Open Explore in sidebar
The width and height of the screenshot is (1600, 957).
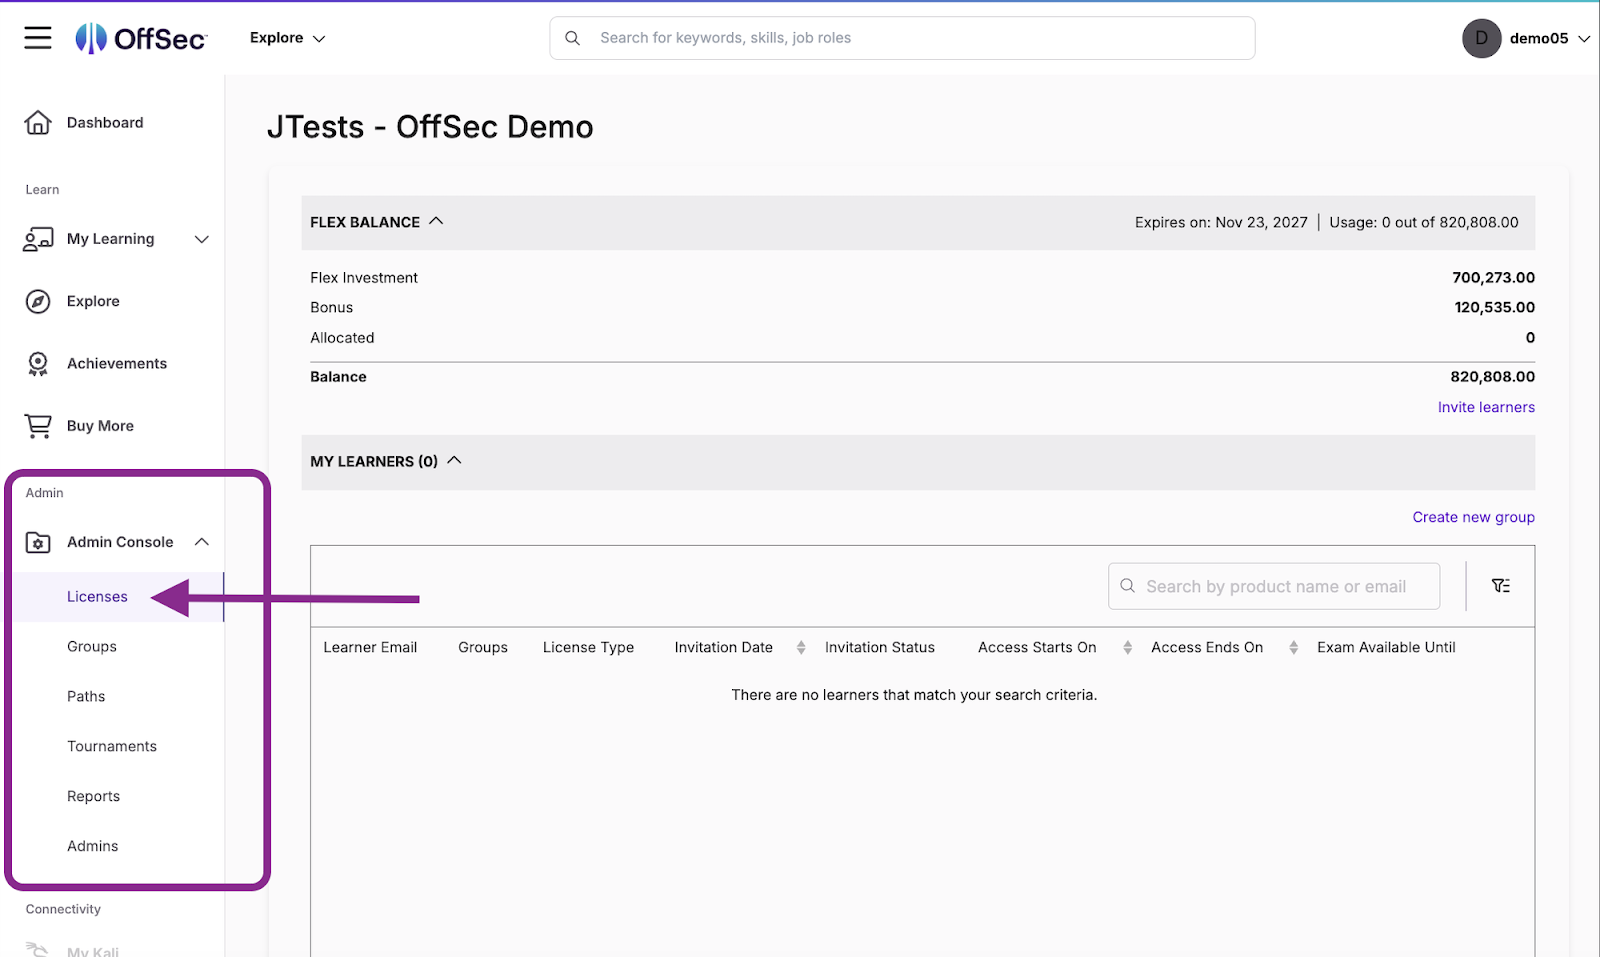click(93, 301)
